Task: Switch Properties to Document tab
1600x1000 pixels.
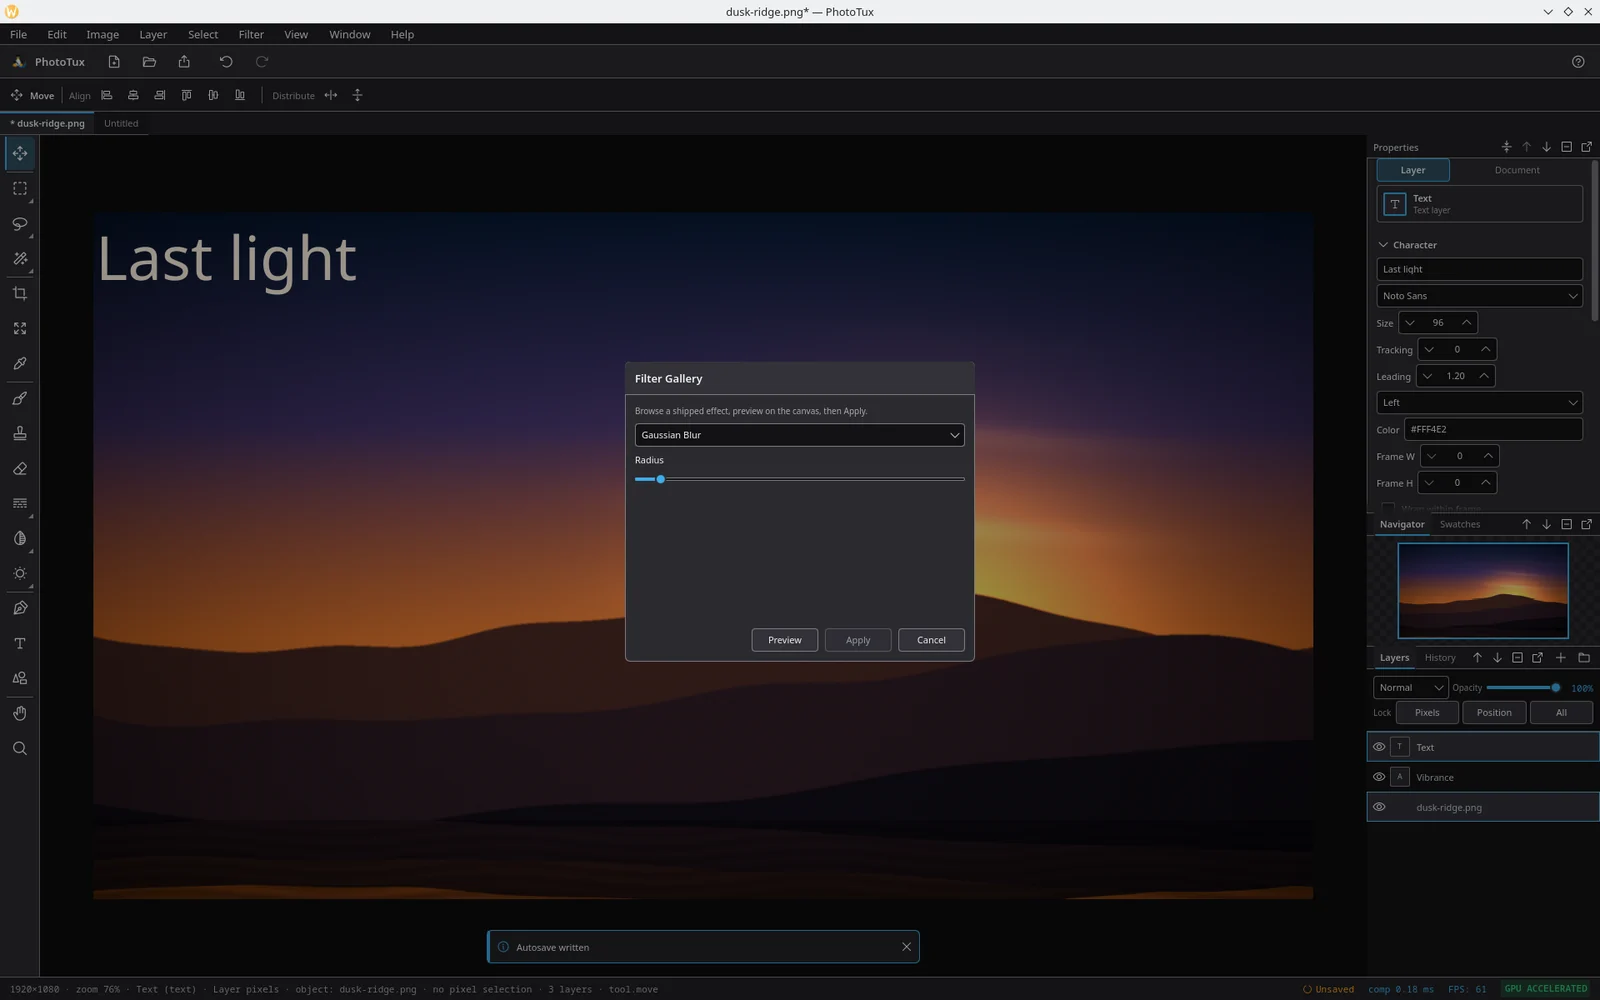Action: coord(1517,170)
